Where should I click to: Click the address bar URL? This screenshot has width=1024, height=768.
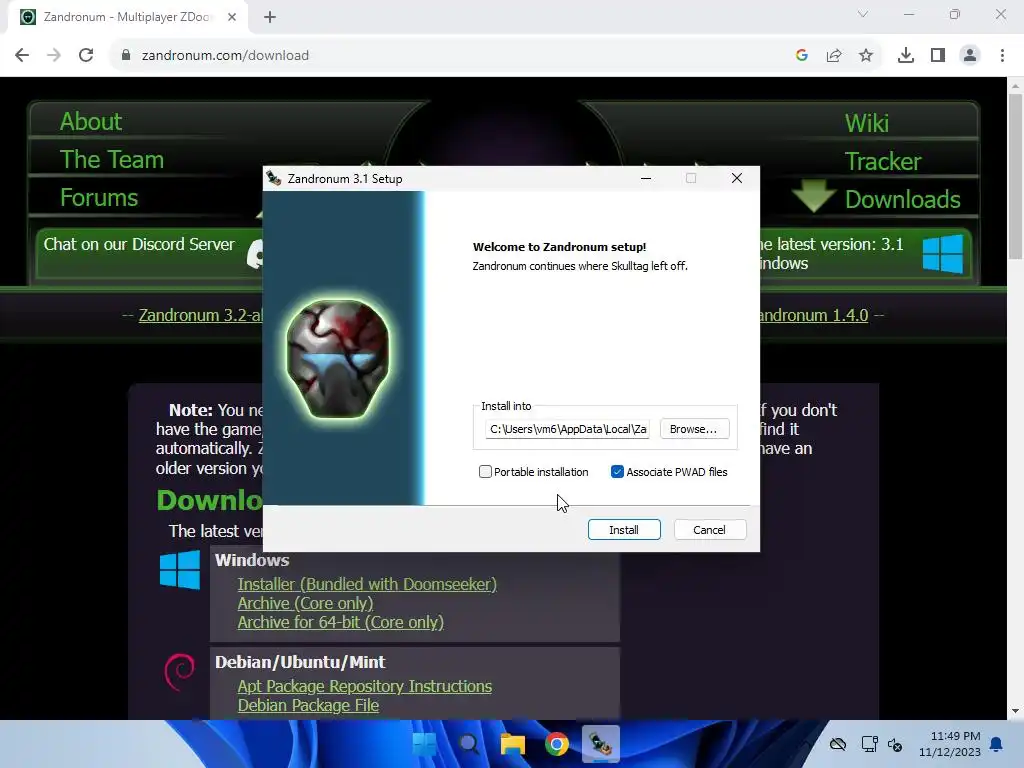(225, 55)
